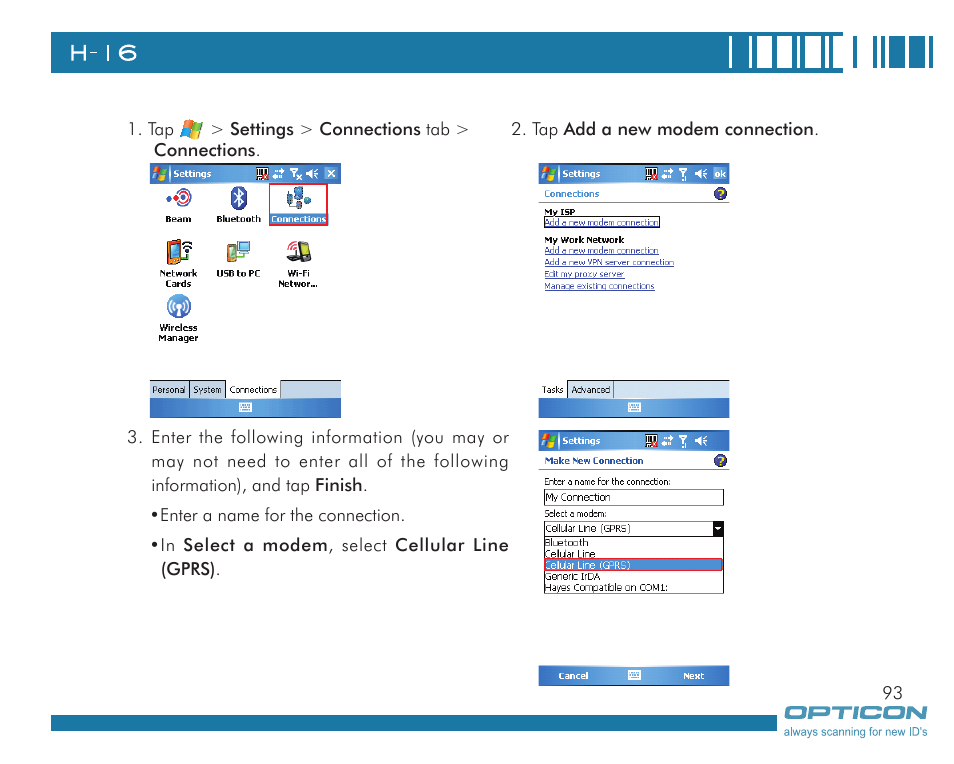
Task: Tap signal antenna icon in Connections screen
Action: [683, 174]
